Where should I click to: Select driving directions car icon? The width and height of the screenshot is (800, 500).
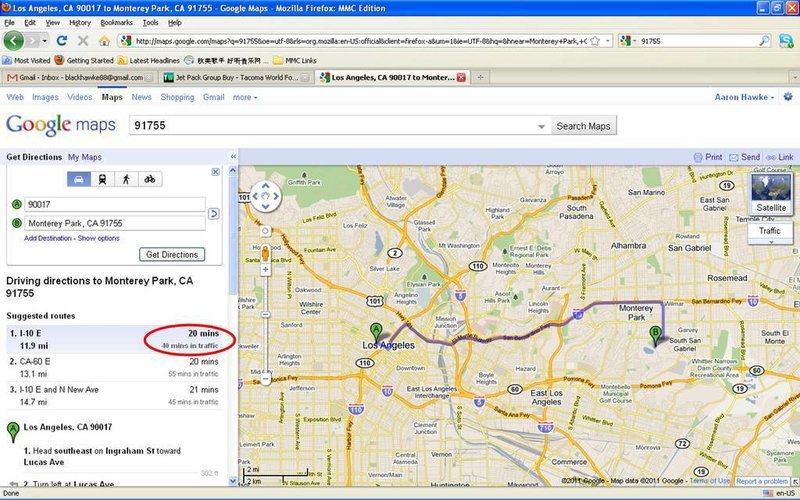tap(79, 179)
